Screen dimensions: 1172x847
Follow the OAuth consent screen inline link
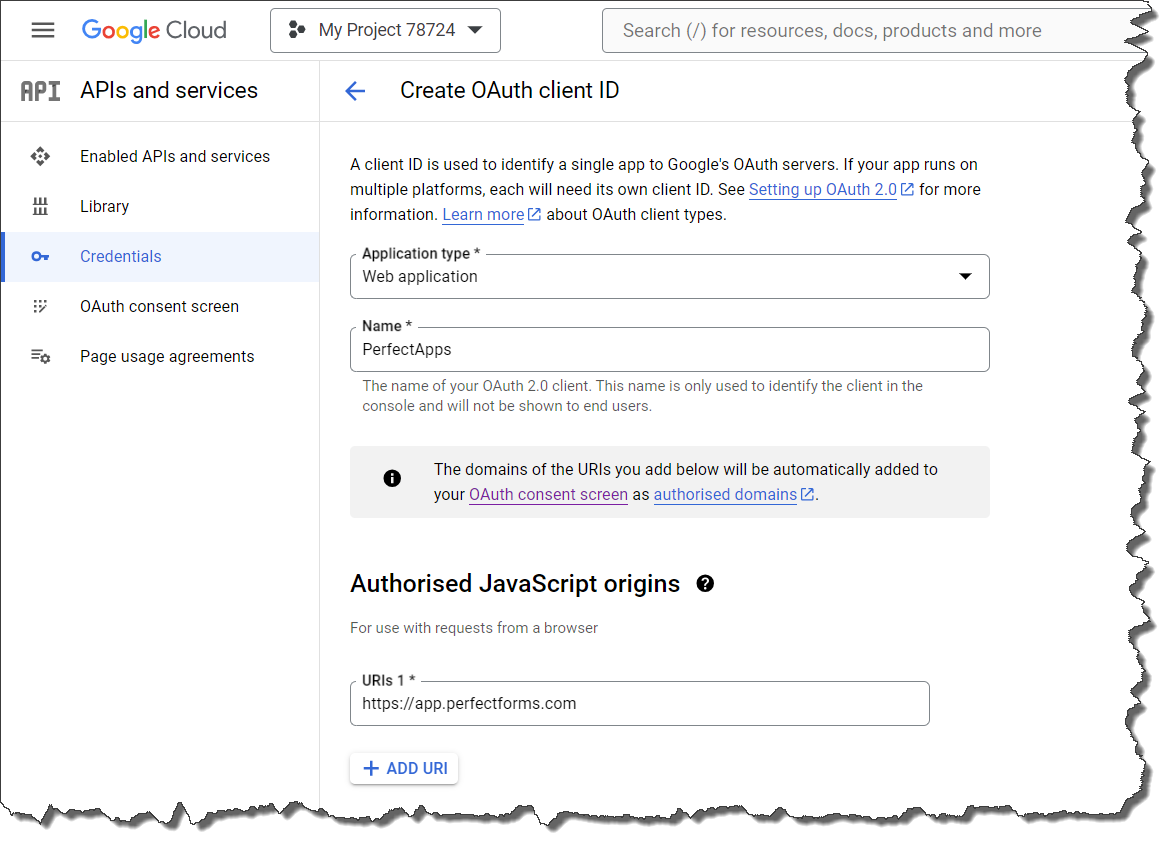click(x=549, y=495)
